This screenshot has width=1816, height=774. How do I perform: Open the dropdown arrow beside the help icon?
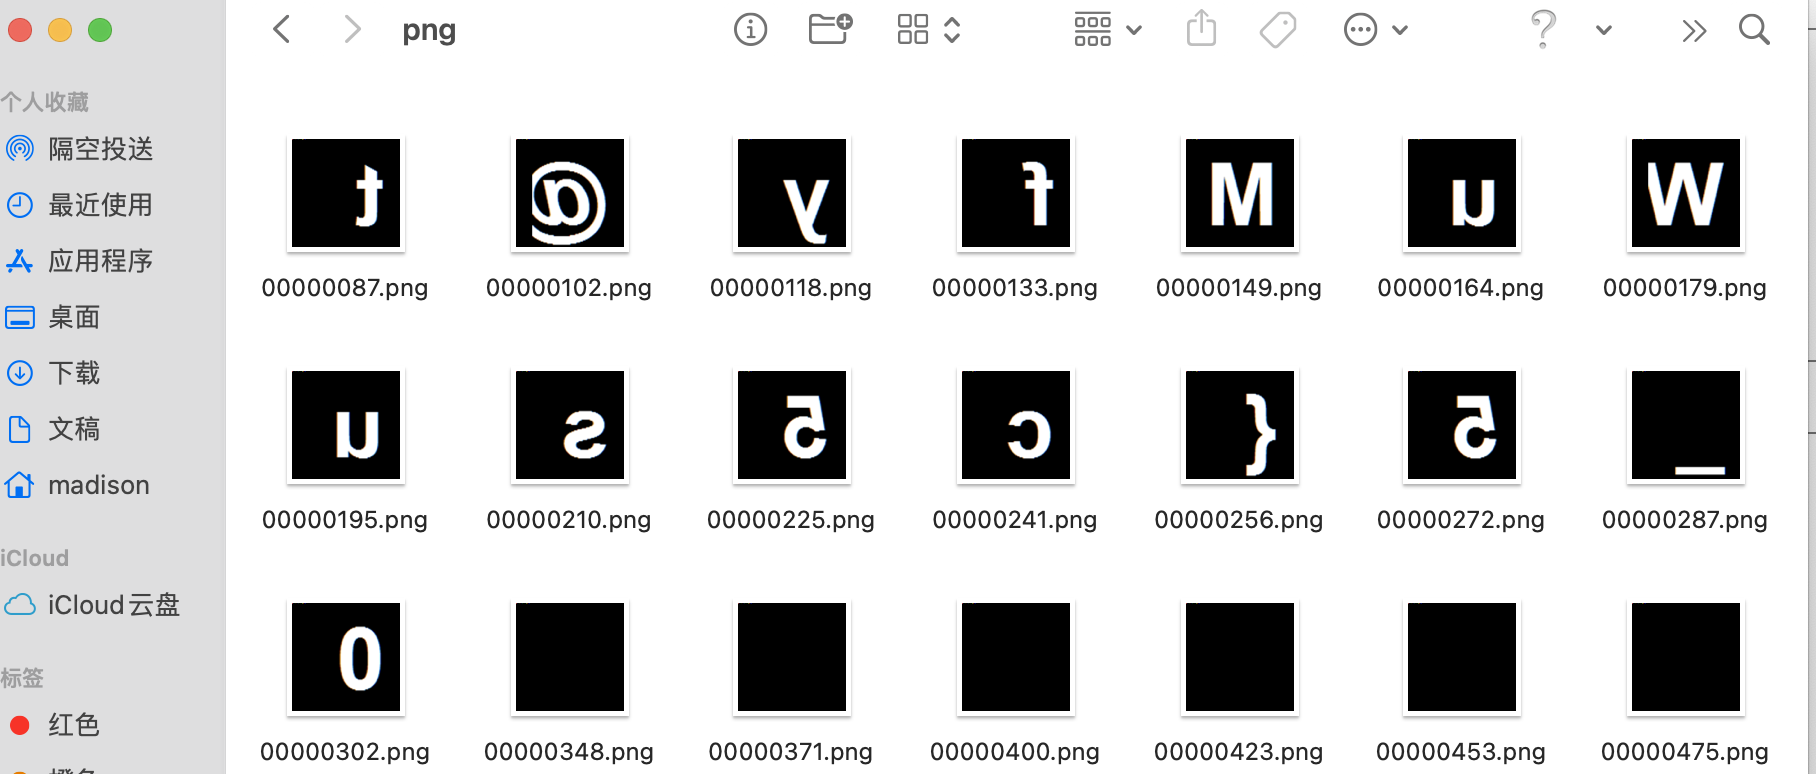(x=1603, y=30)
